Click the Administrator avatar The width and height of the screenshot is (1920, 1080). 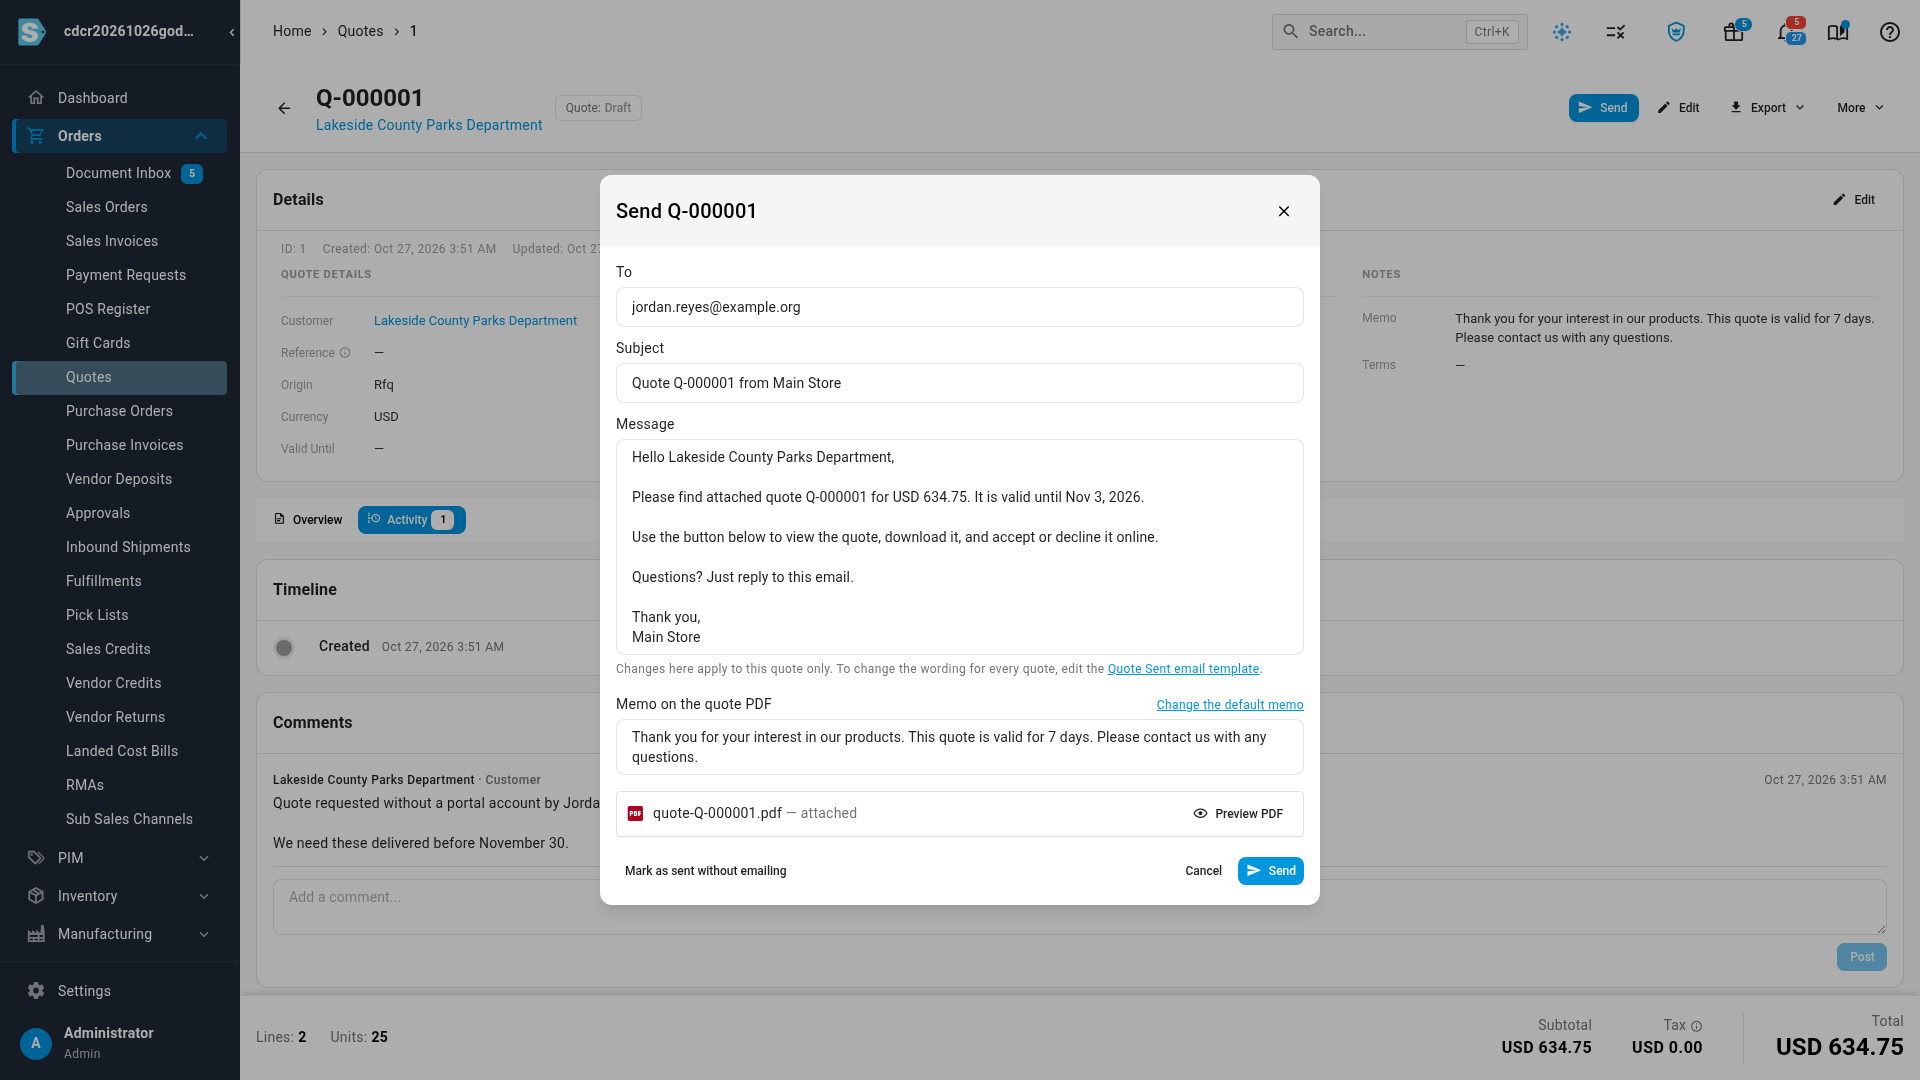click(36, 1043)
